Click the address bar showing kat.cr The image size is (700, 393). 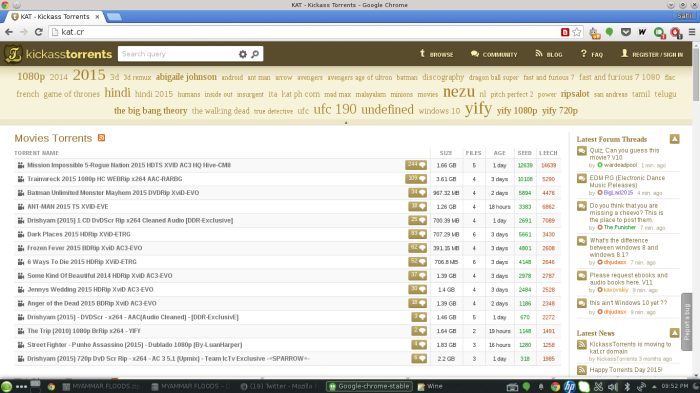304,32
